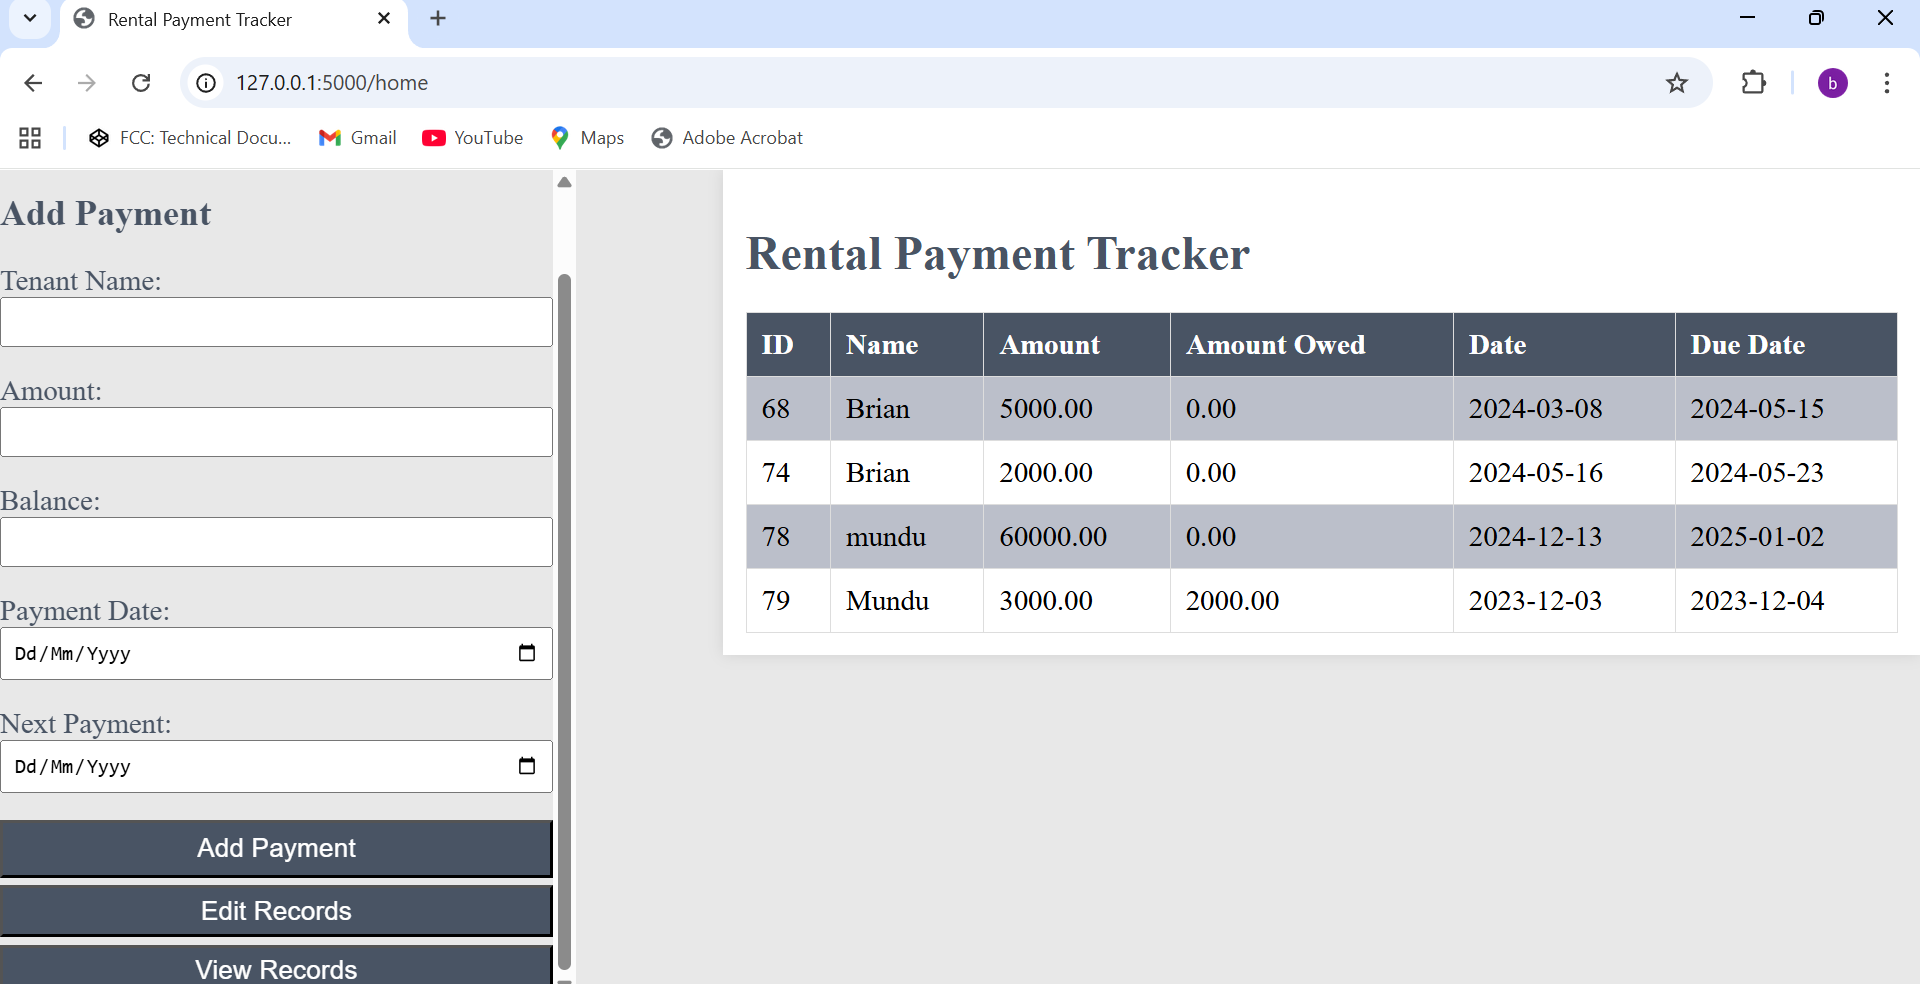Open the calendar picker for Next Payment
The height and width of the screenshot is (984, 1920).
pyautogui.click(x=527, y=767)
